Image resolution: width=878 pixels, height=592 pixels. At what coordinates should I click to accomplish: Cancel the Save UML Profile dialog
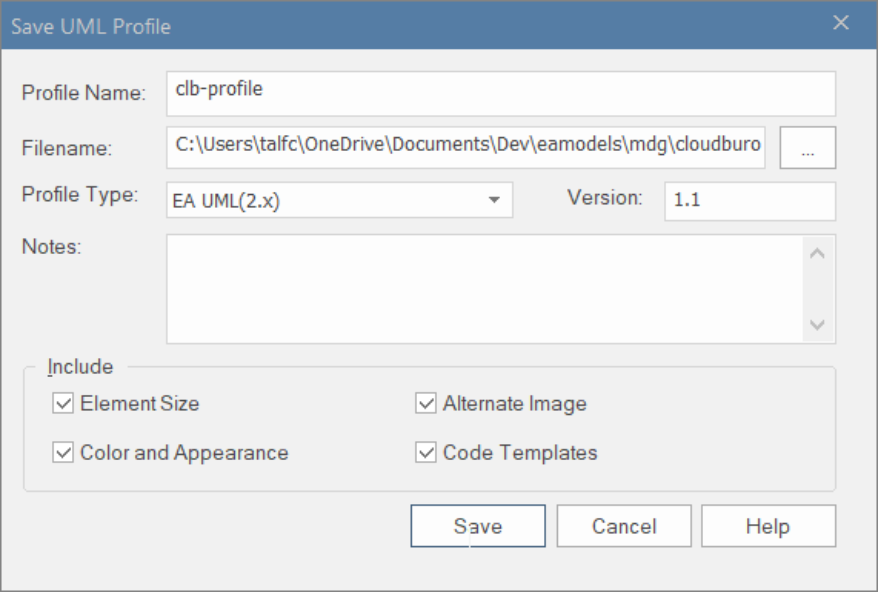pos(624,526)
